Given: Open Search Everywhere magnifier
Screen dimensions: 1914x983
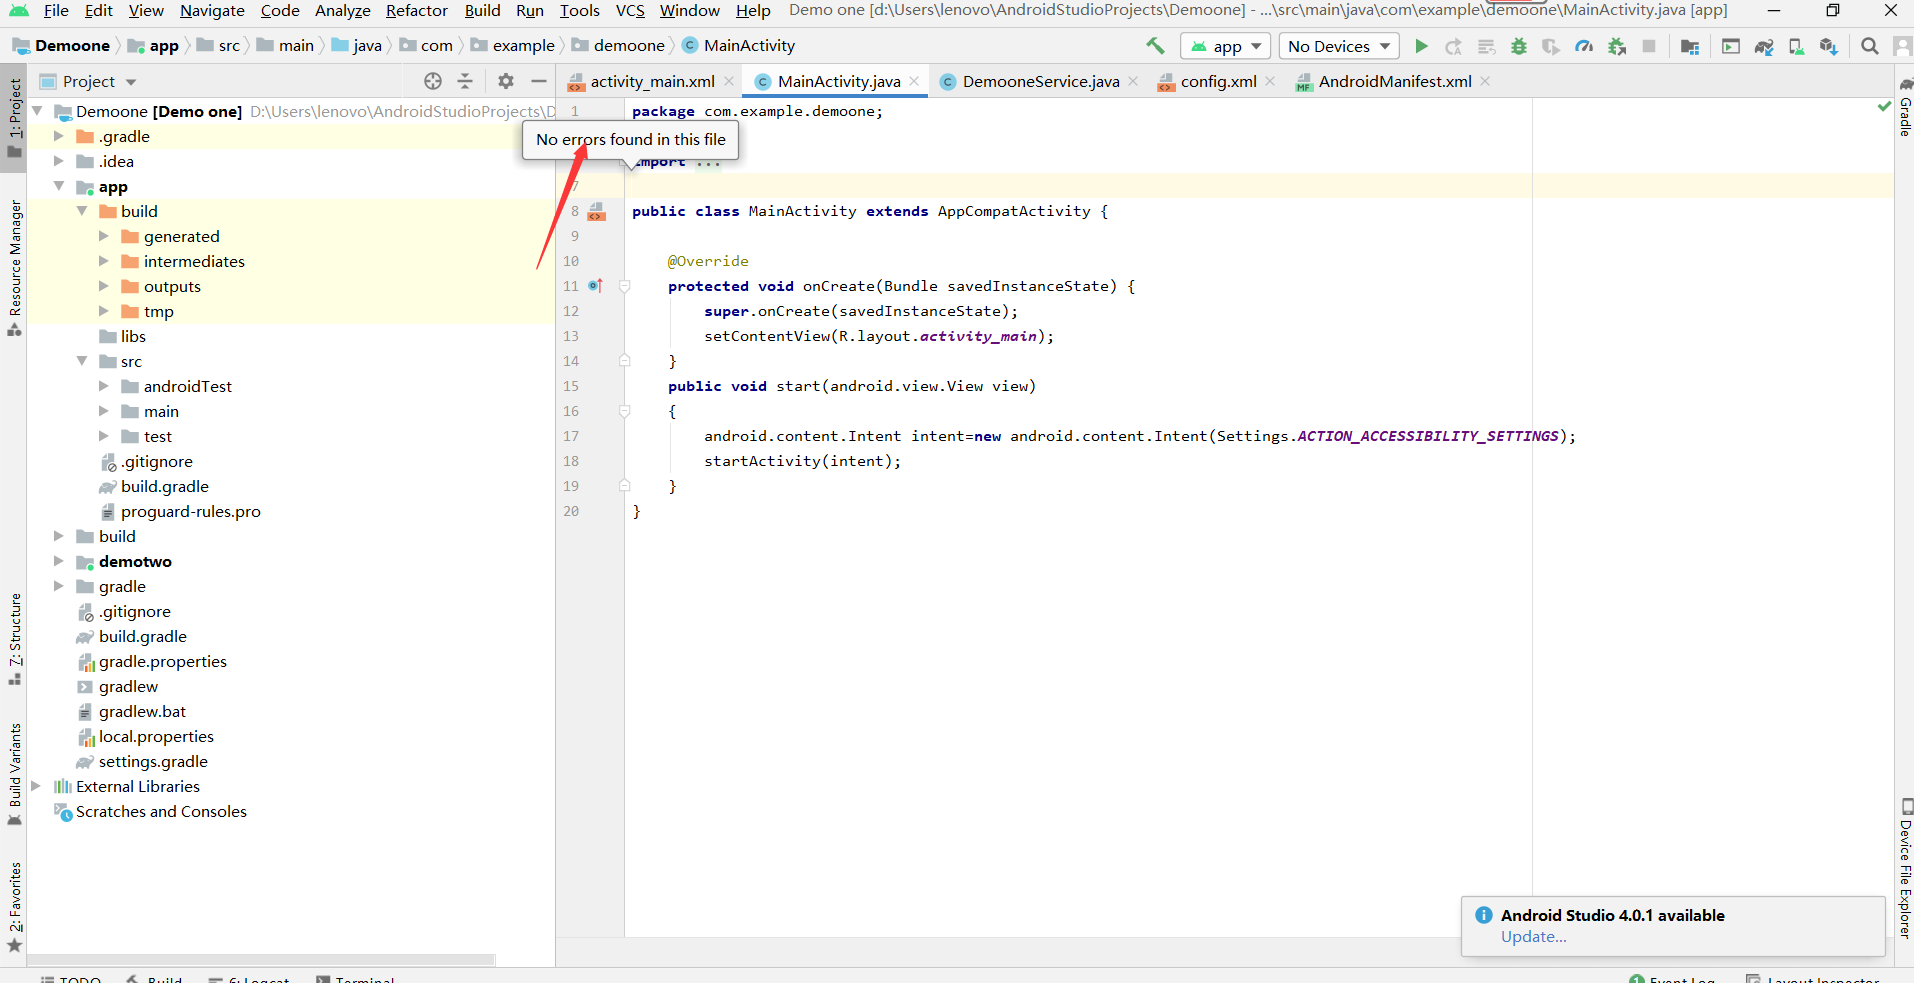Looking at the screenshot, I should click(x=1870, y=46).
